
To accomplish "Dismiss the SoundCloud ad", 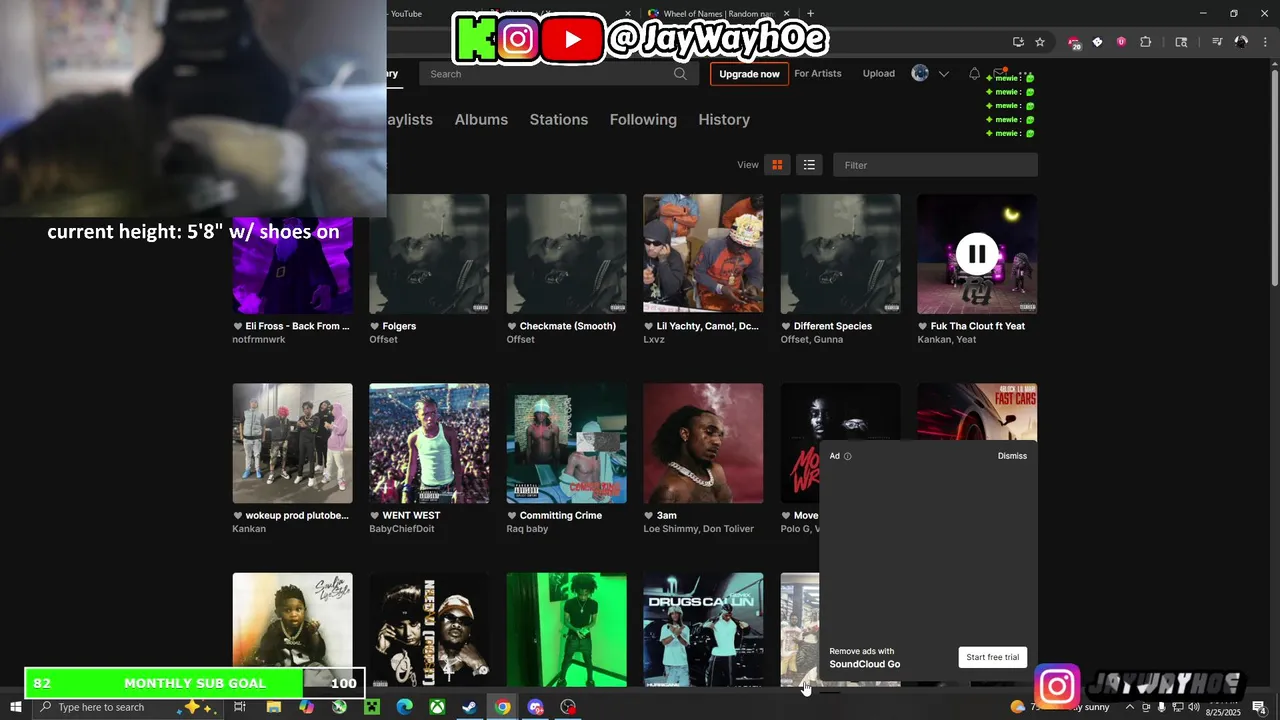I will [1012, 456].
